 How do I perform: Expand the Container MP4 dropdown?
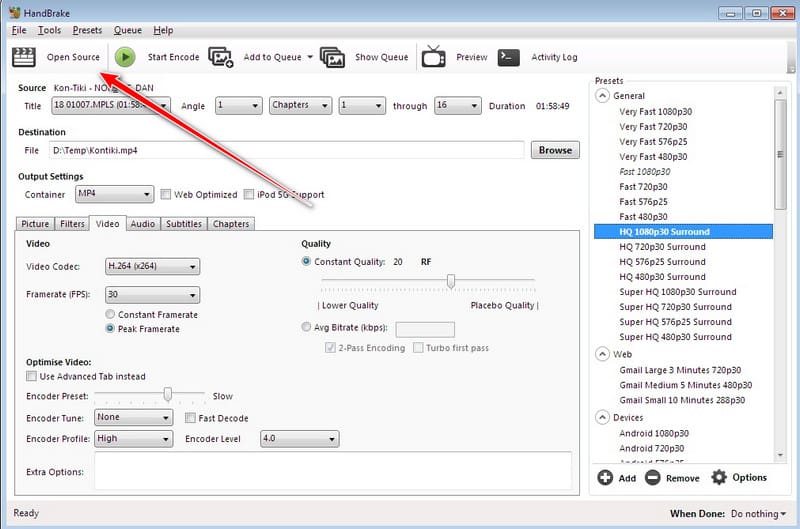coord(115,194)
